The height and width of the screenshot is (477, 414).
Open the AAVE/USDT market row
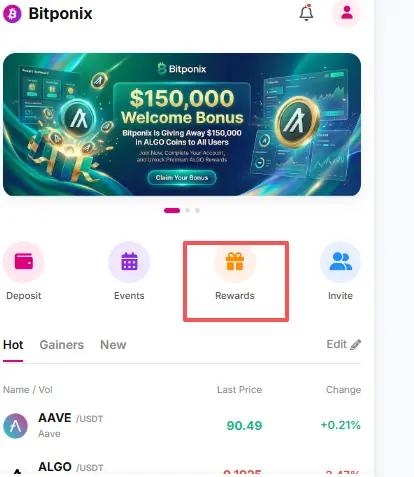[x=182, y=426]
